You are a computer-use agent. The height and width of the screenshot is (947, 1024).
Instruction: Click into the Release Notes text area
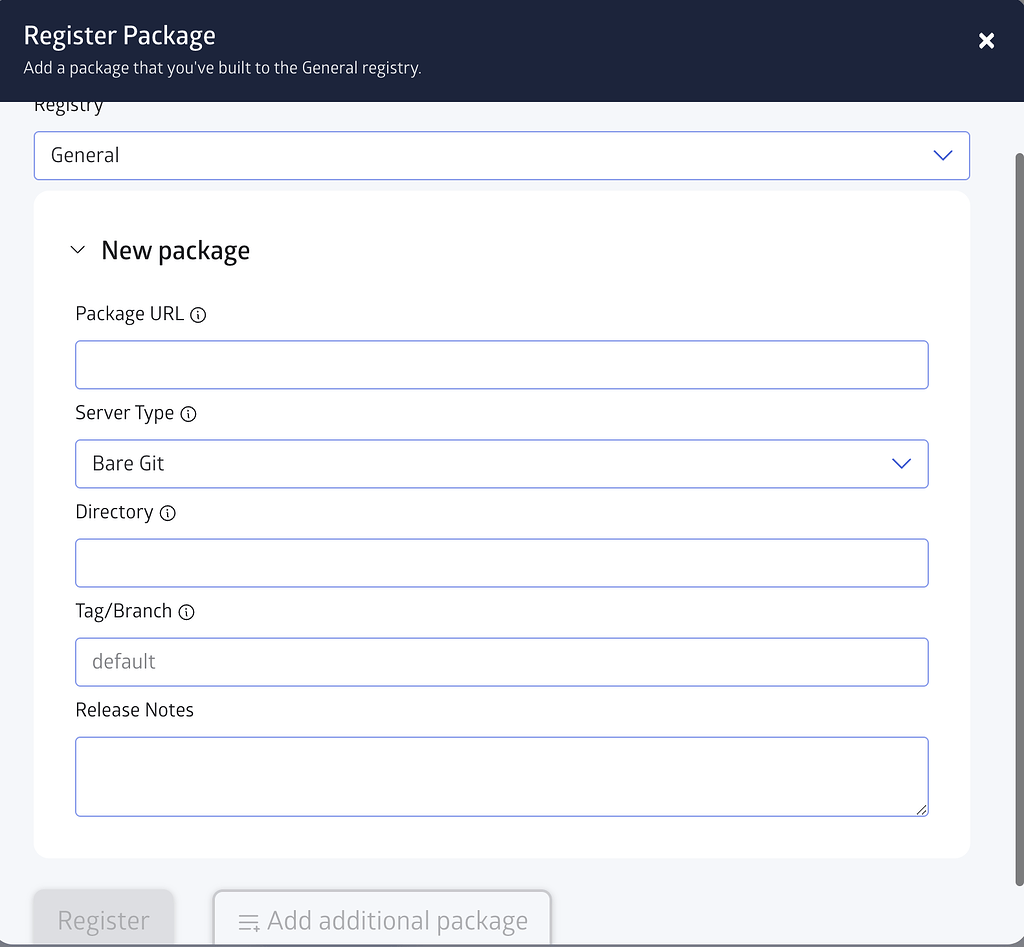pyautogui.click(x=502, y=777)
